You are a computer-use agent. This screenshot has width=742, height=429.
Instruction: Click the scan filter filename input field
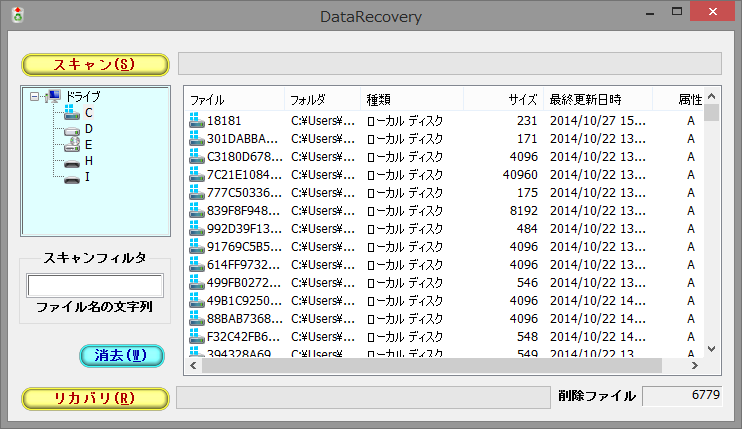coord(95,286)
